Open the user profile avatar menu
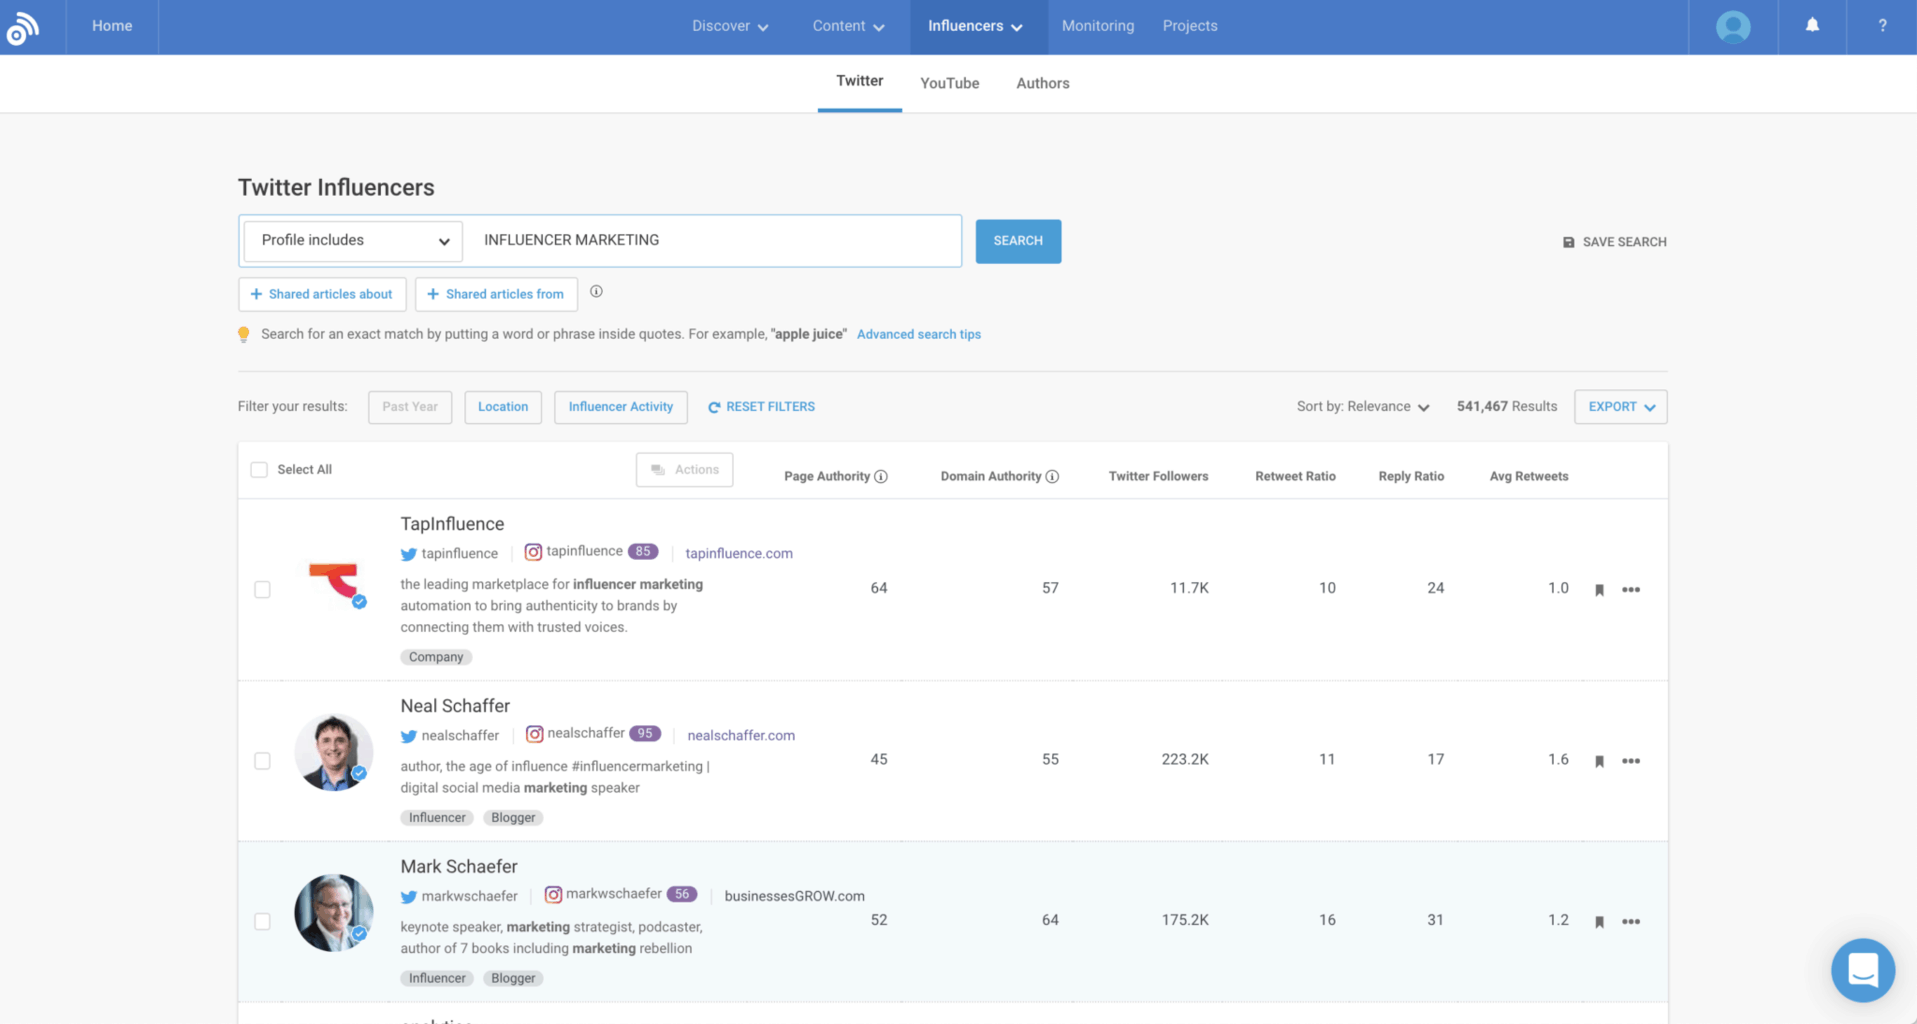This screenshot has height=1024, width=1917. (1732, 27)
